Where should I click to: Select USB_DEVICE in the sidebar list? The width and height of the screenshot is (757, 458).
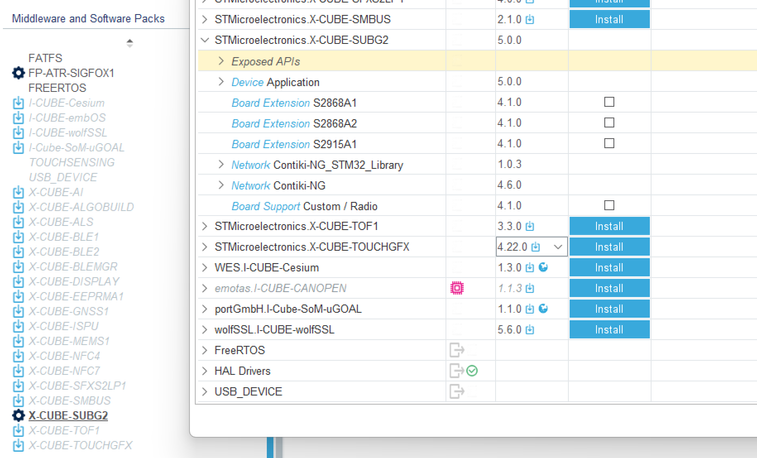point(63,177)
